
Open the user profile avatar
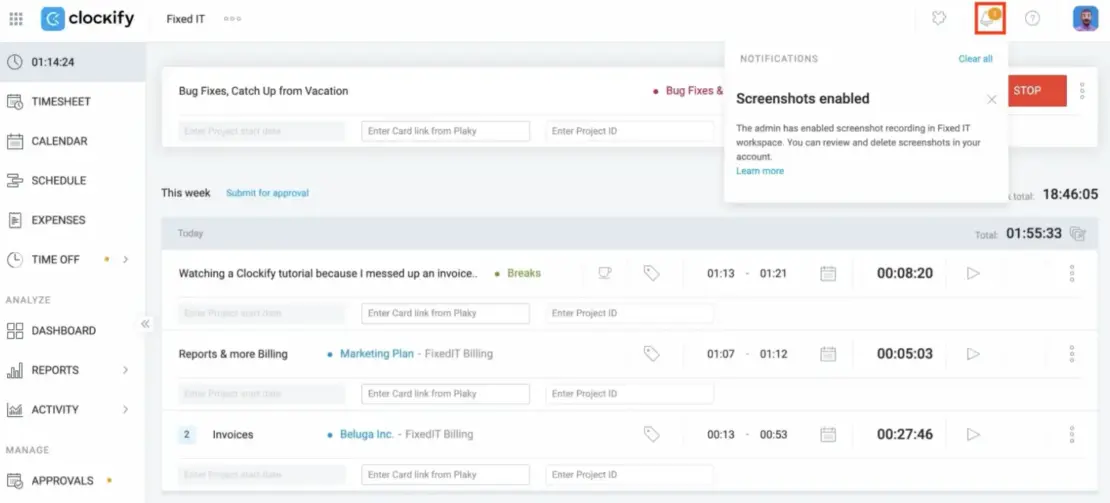[1085, 19]
